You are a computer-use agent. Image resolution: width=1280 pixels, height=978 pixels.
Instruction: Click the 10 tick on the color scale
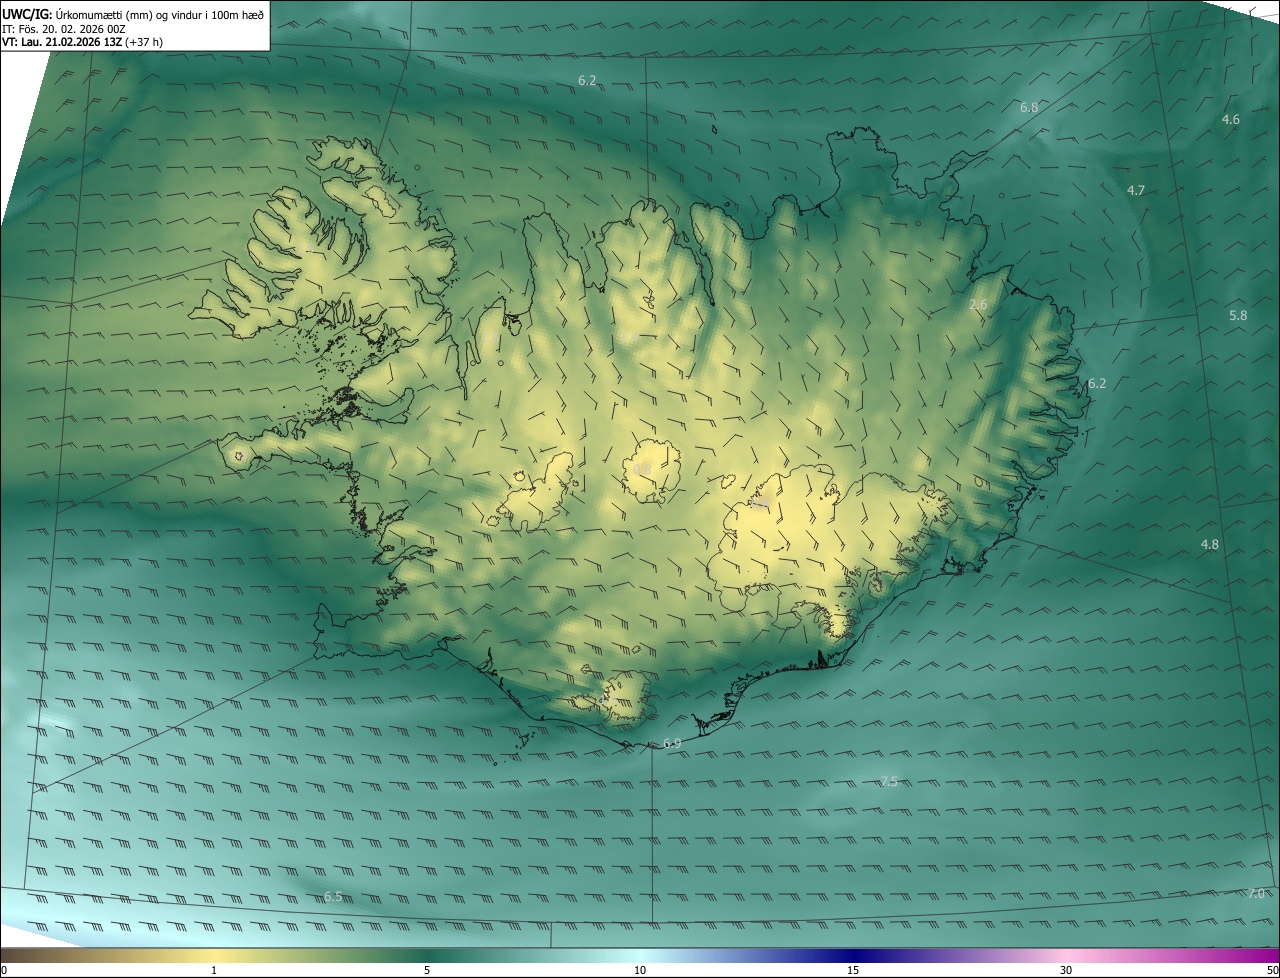pyautogui.click(x=640, y=970)
